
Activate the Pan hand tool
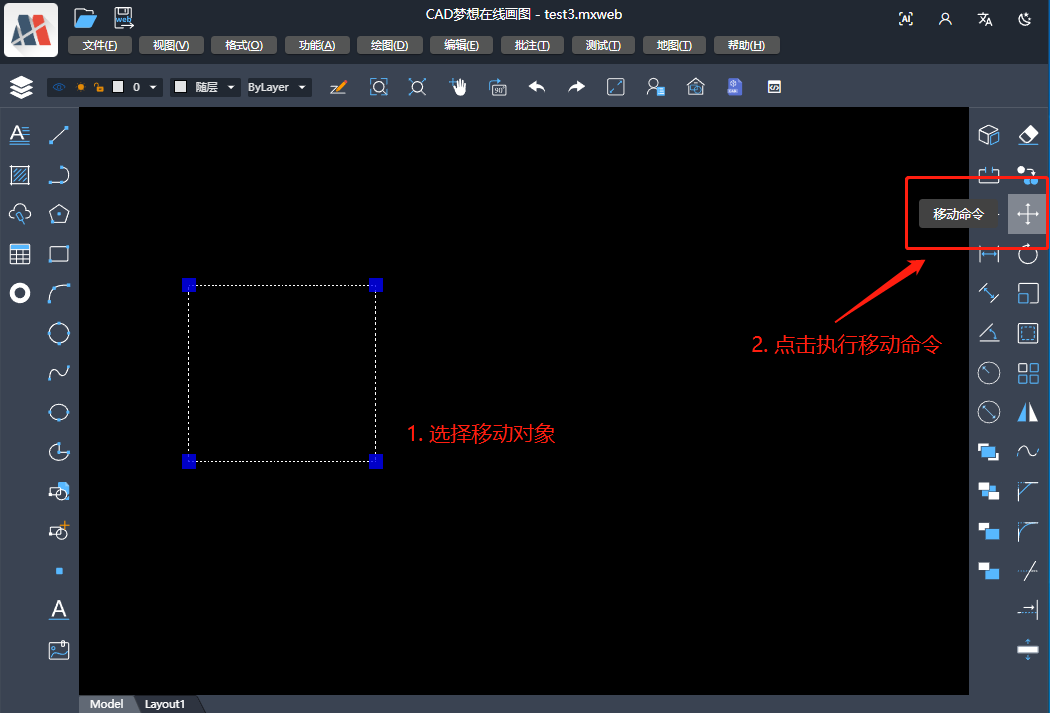(458, 87)
